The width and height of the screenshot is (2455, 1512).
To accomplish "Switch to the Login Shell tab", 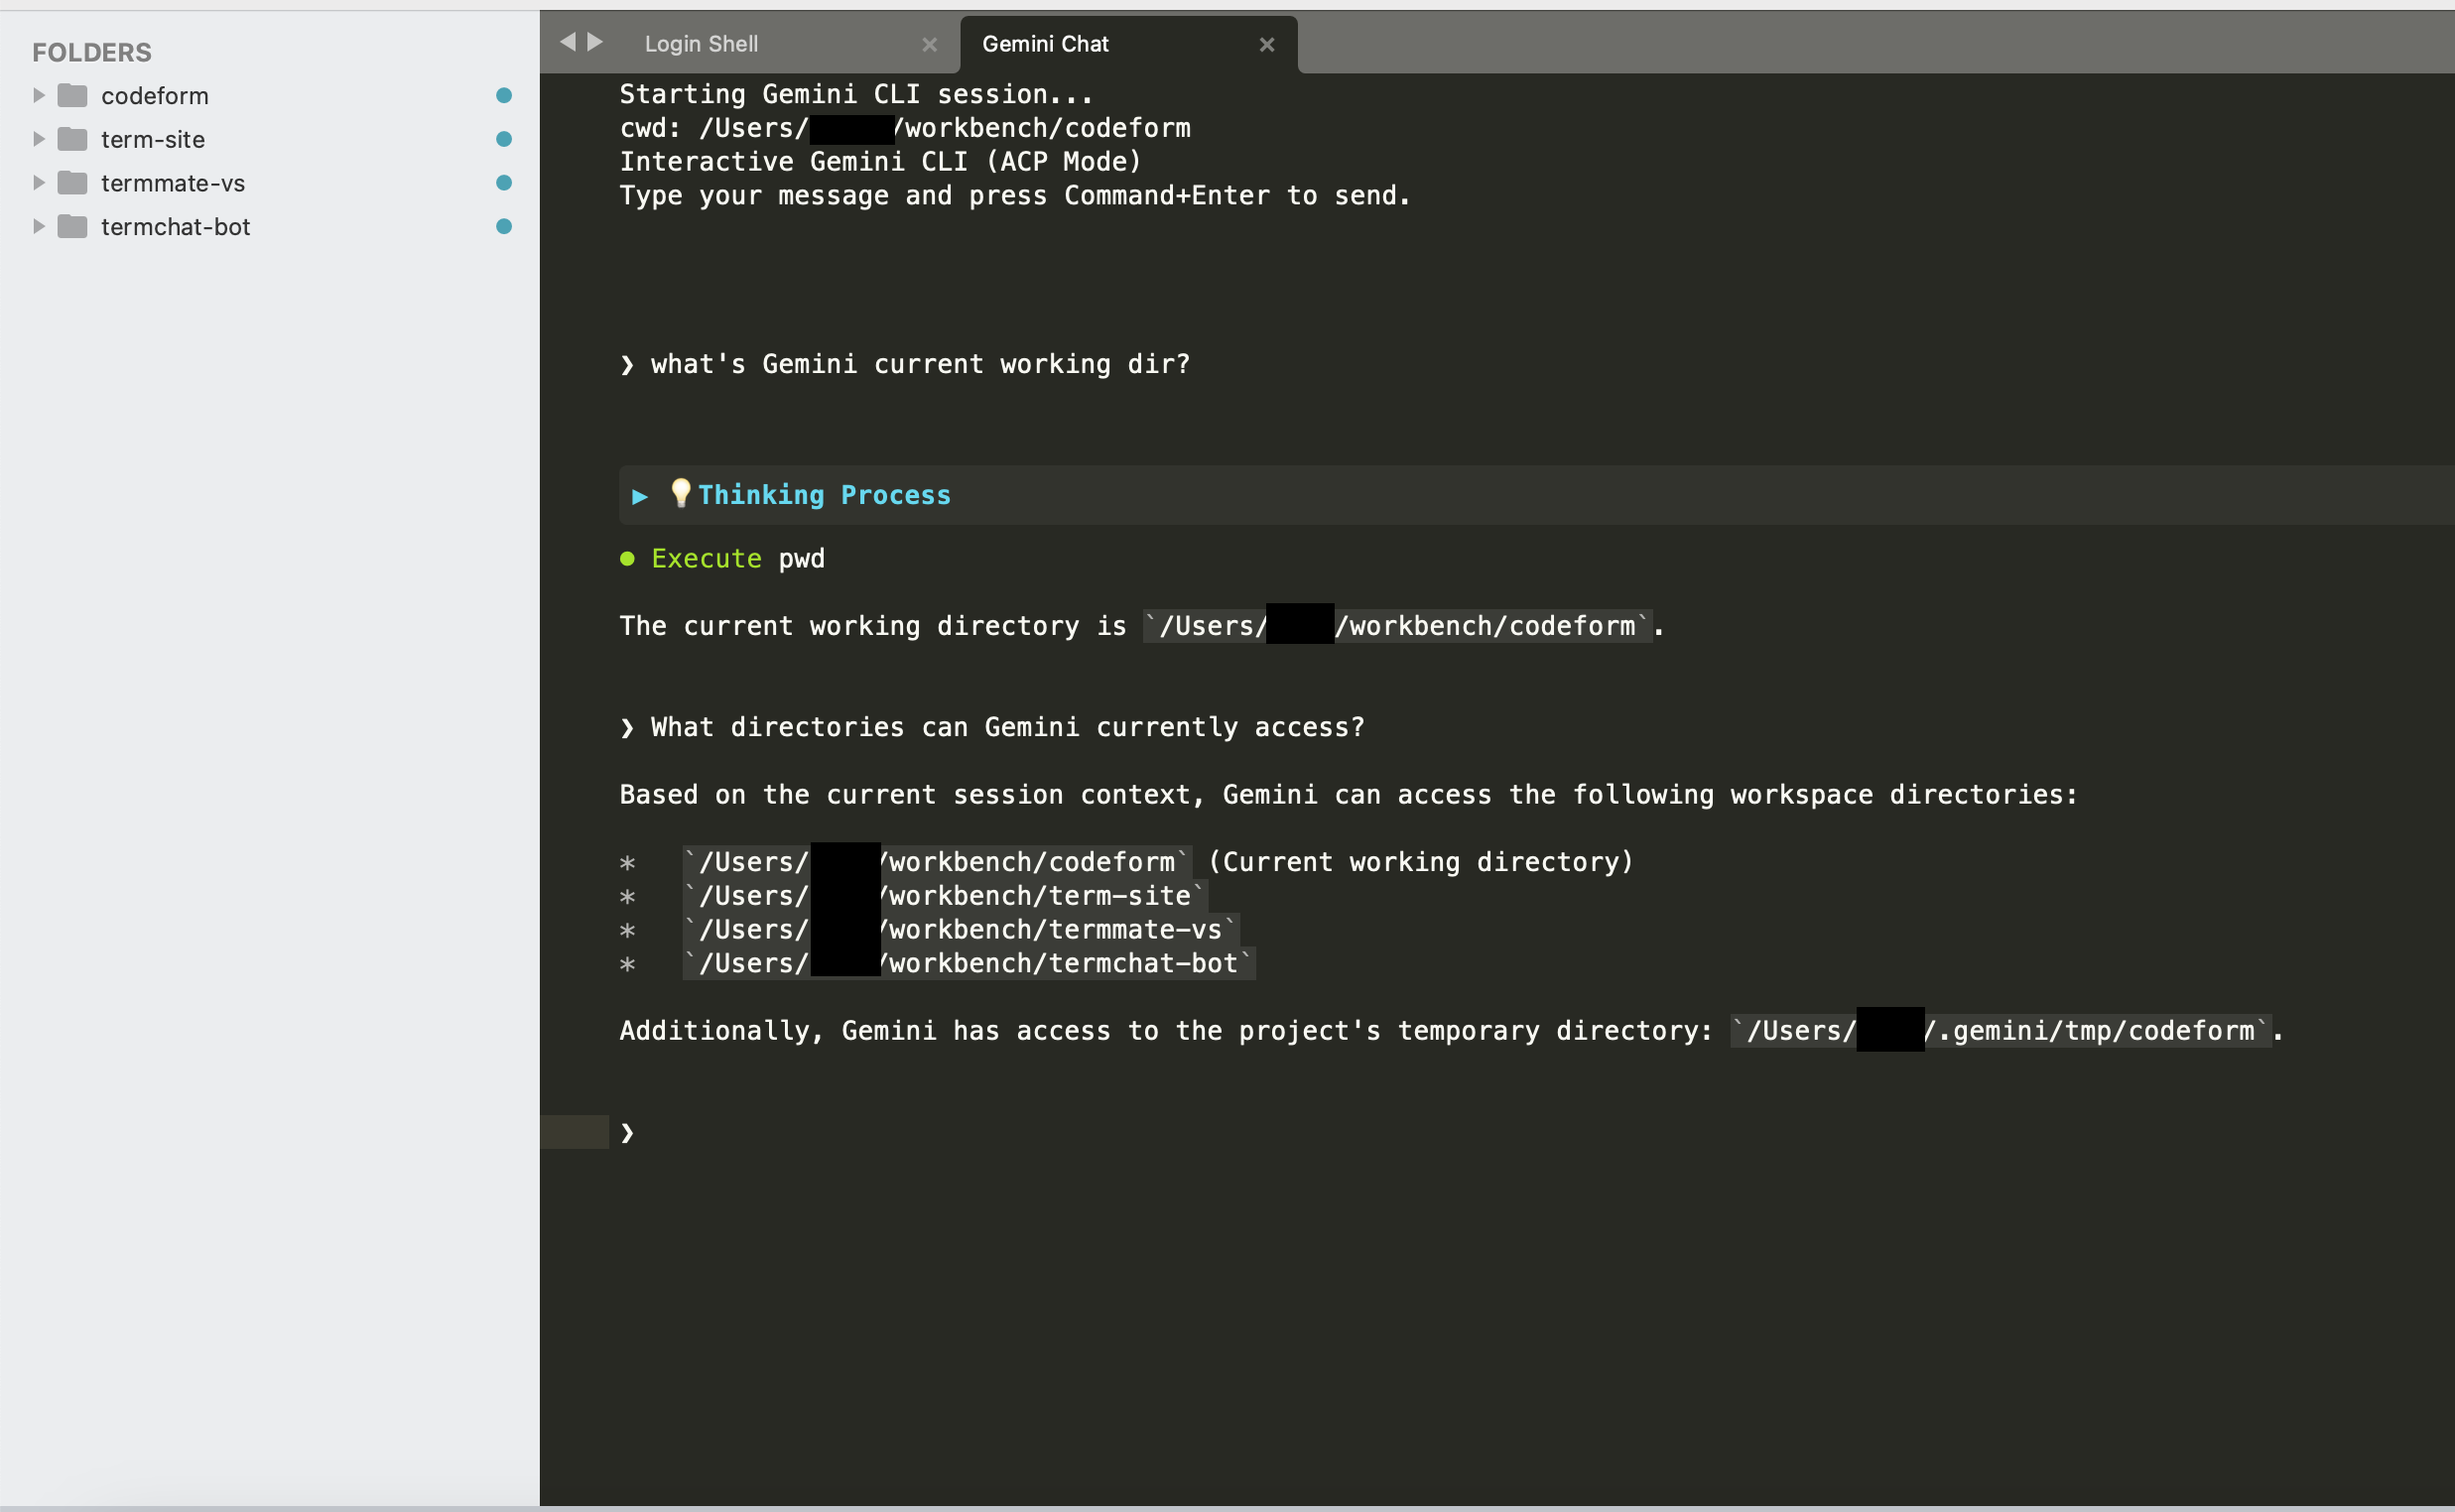I will click(701, 44).
